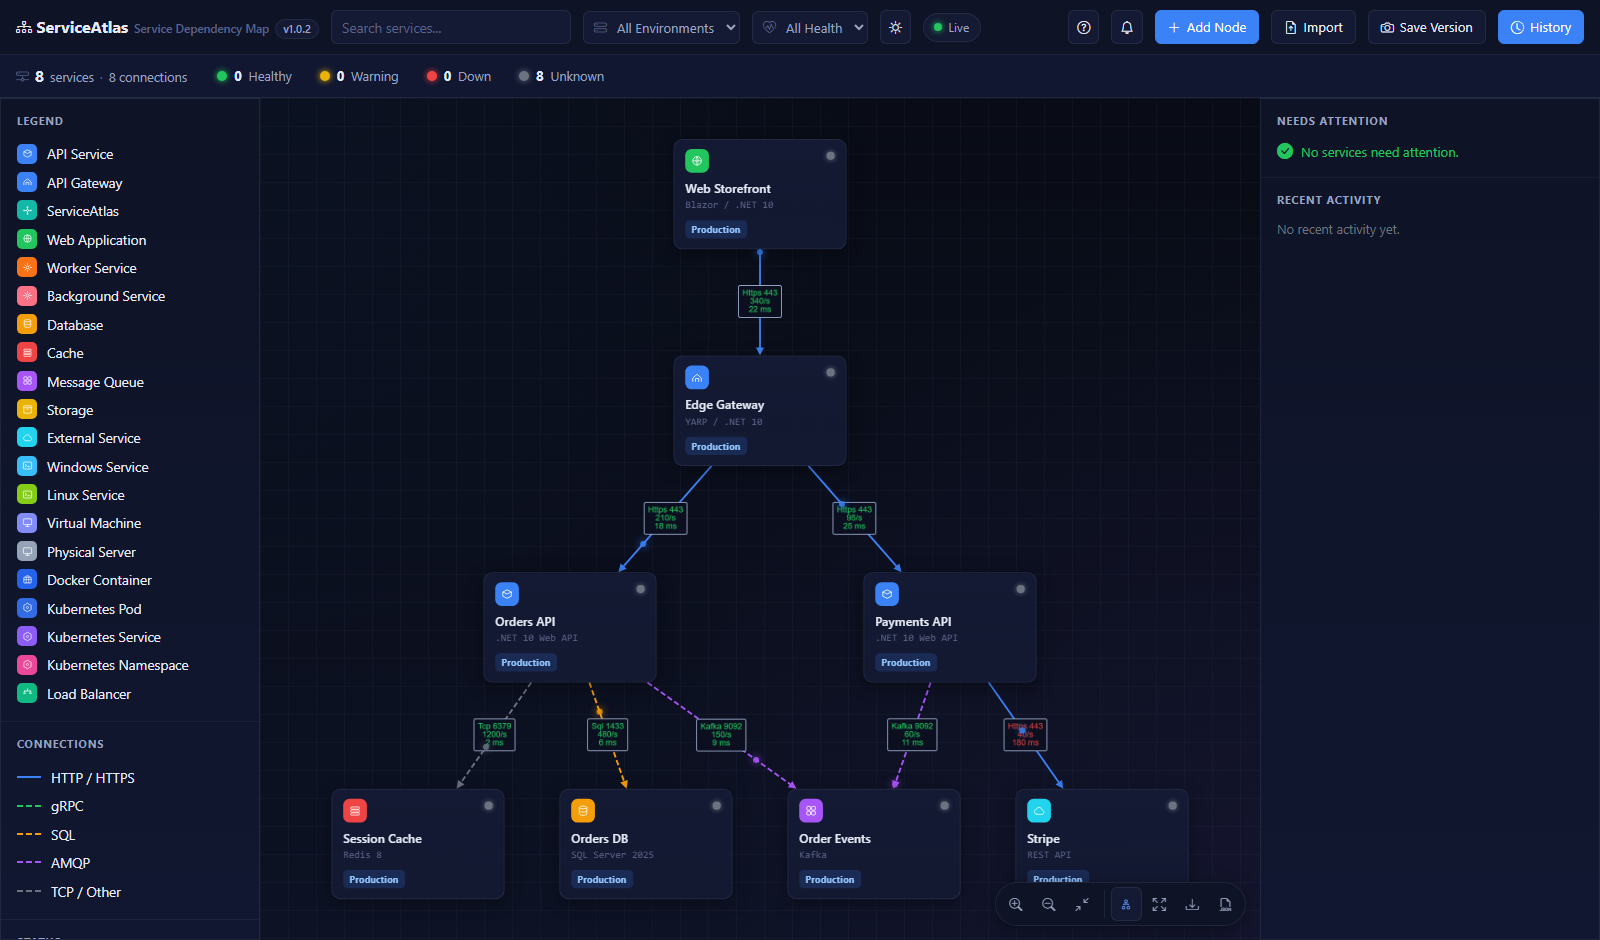Toggle the Live updates indicator
Image resolution: width=1600 pixels, height=940 pixels.
click(952, 28)
